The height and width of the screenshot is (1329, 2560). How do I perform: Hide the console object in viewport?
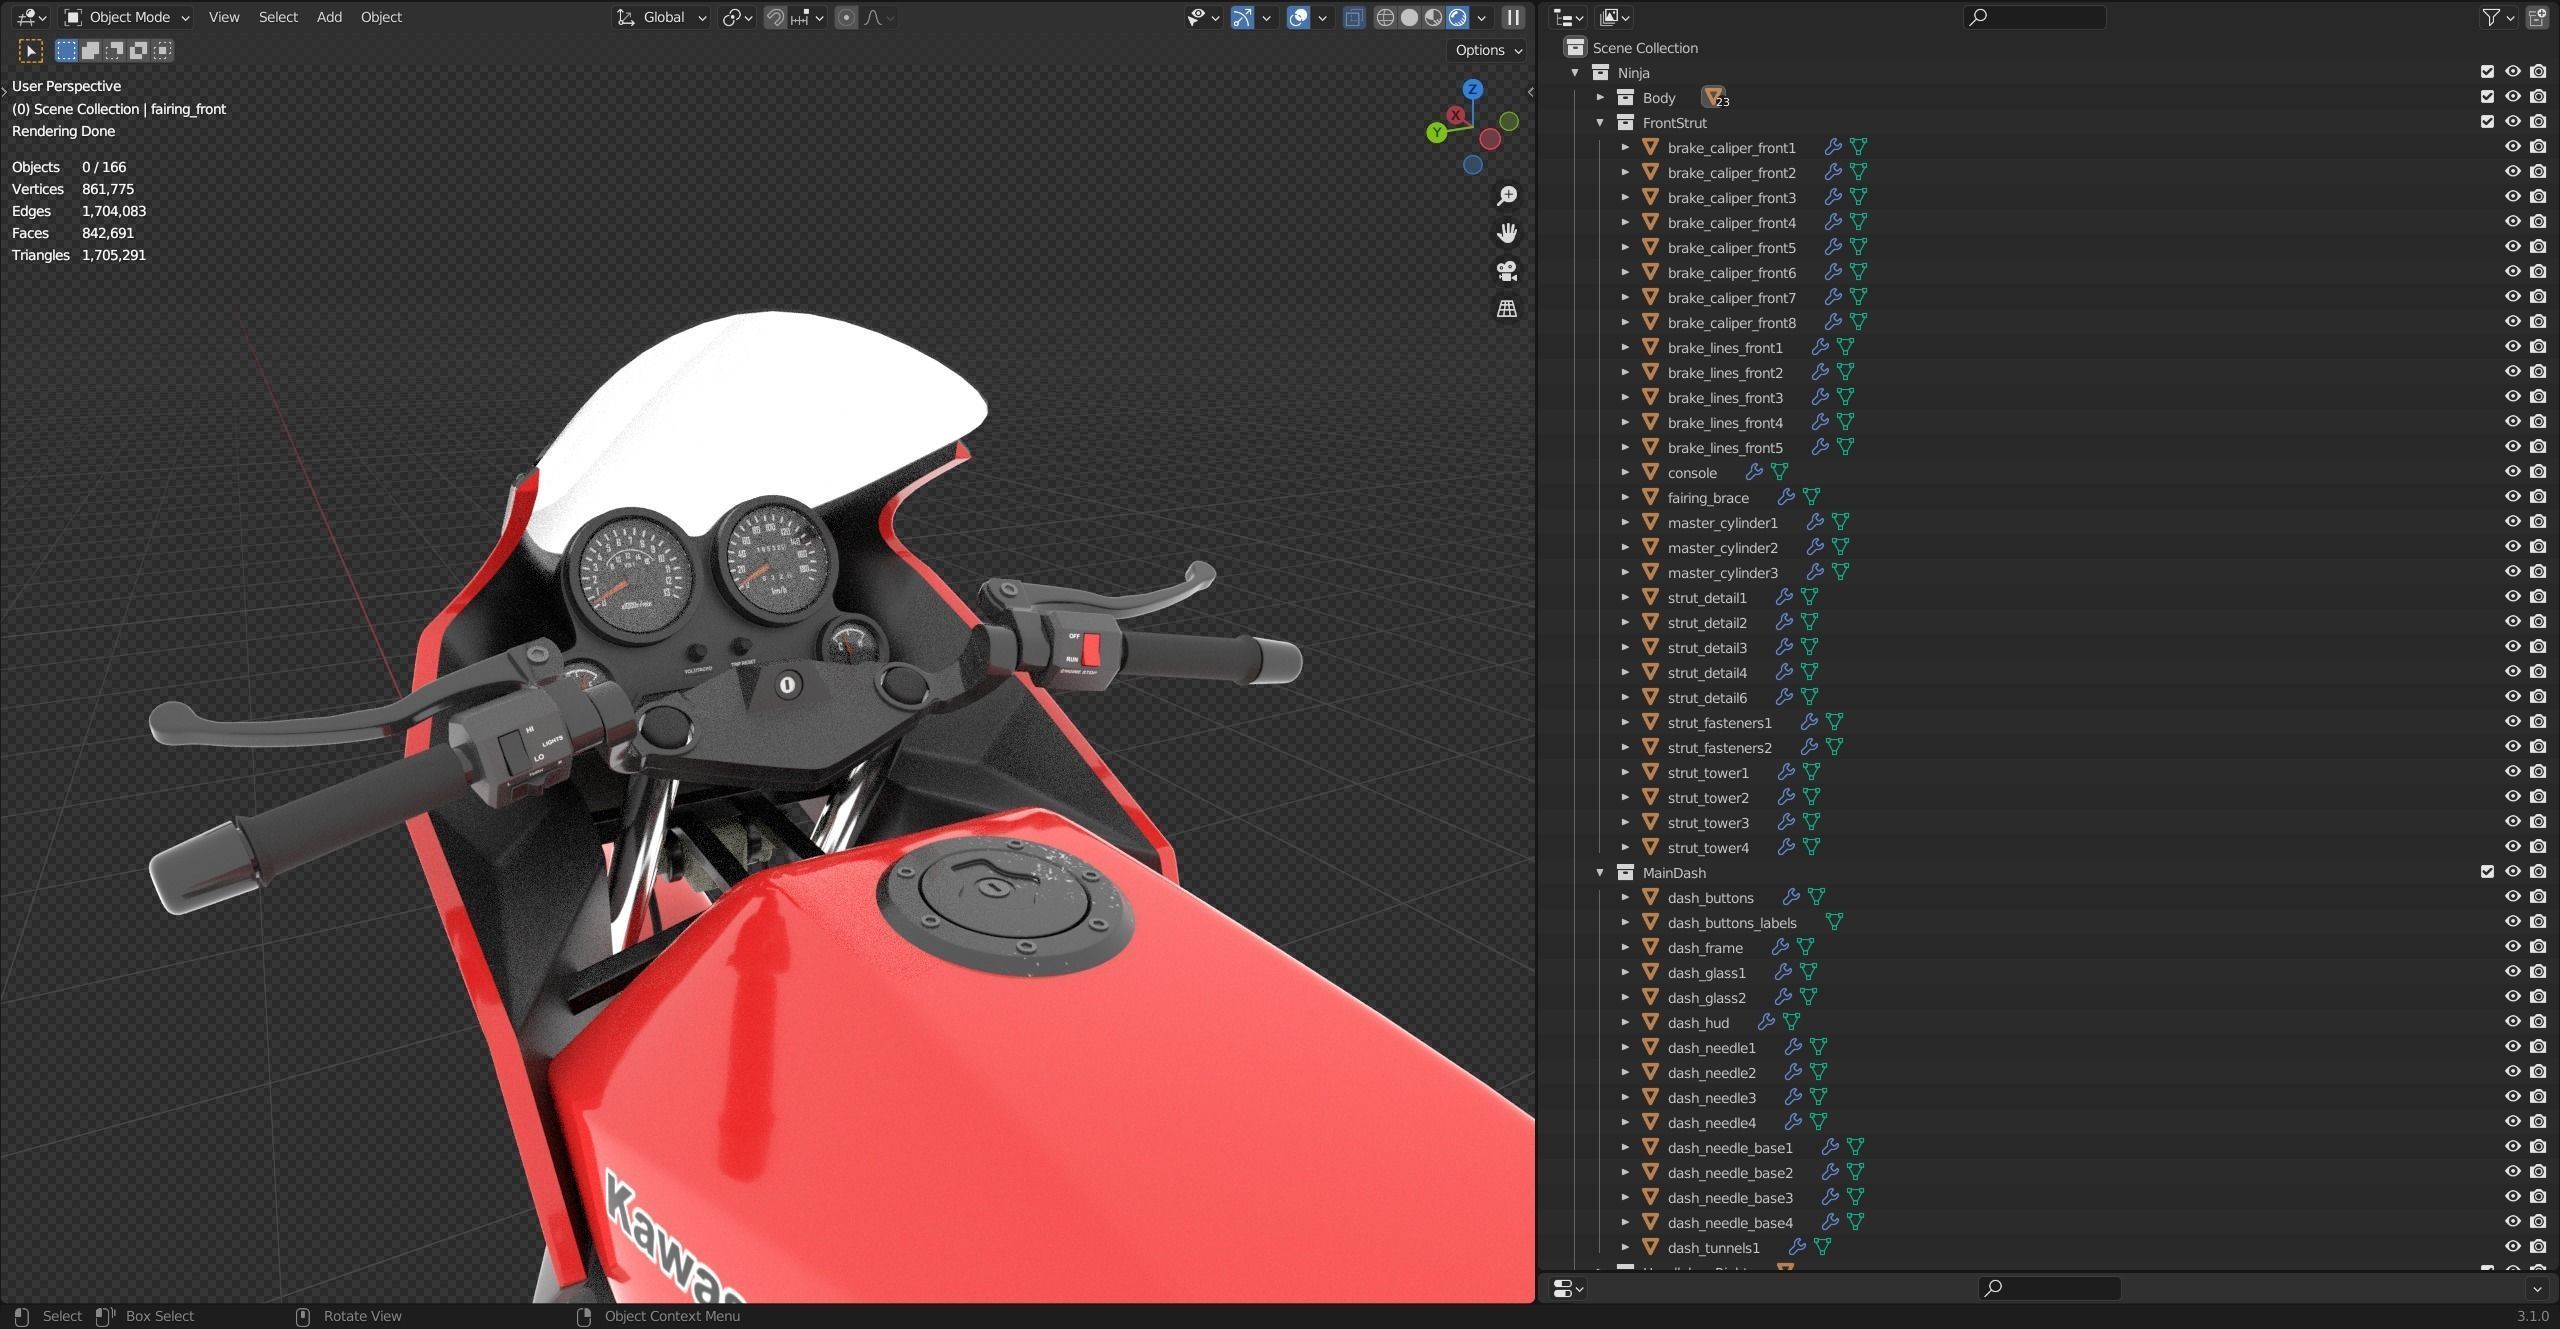pos(2512,472)
